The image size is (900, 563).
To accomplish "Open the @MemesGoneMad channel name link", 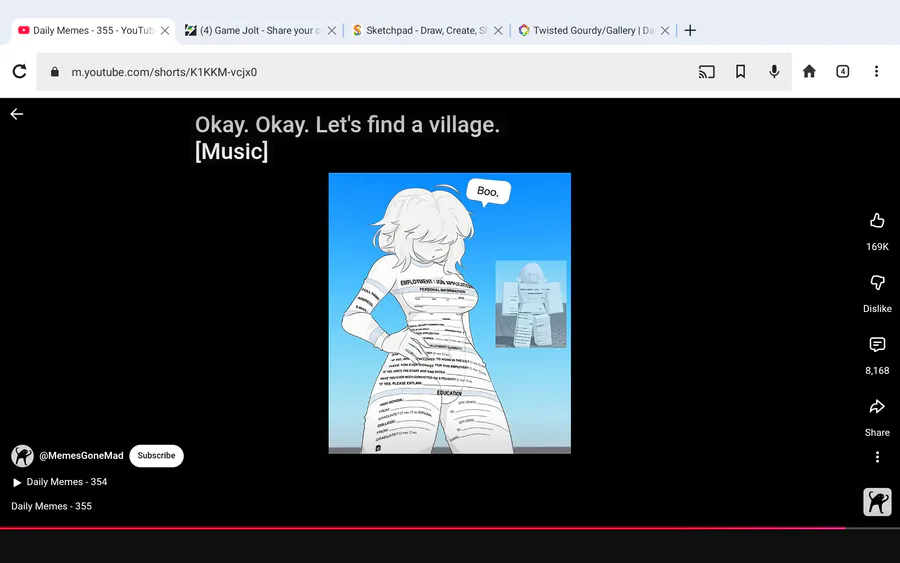I will point(81,456).
